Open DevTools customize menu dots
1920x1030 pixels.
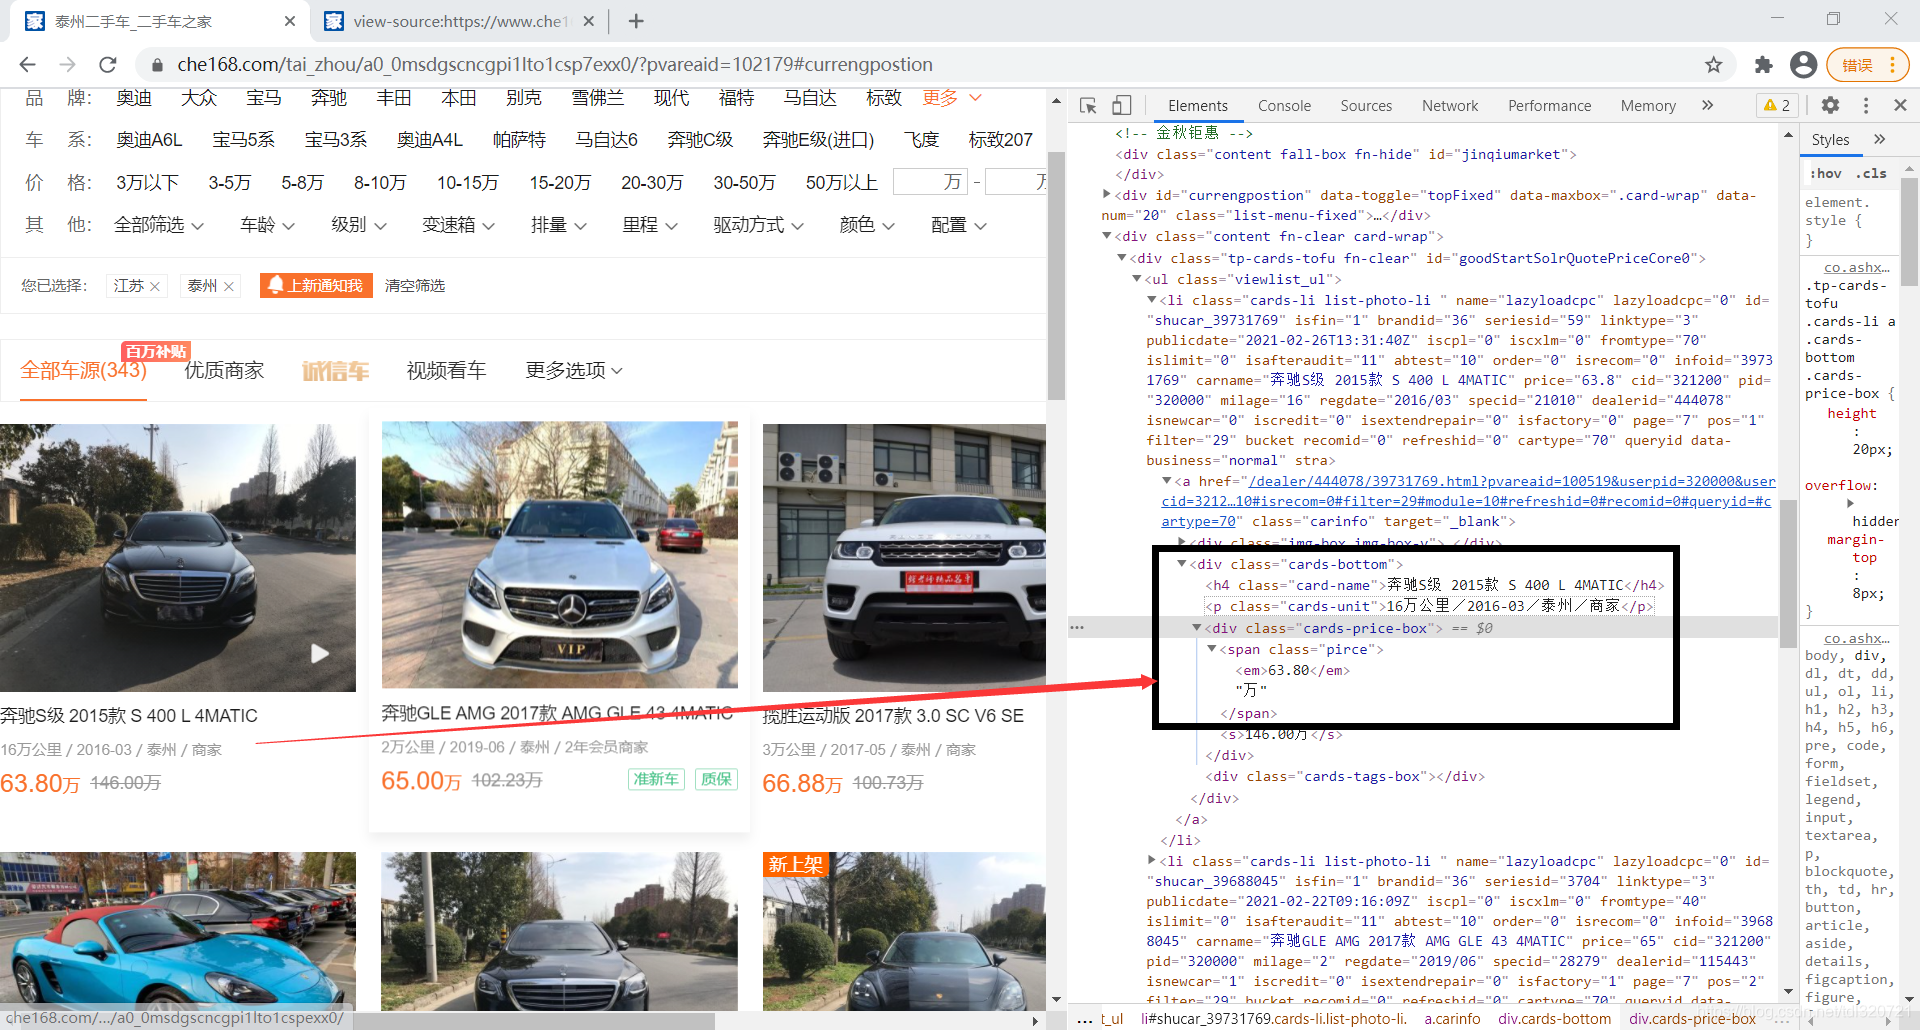(1866, 105)
